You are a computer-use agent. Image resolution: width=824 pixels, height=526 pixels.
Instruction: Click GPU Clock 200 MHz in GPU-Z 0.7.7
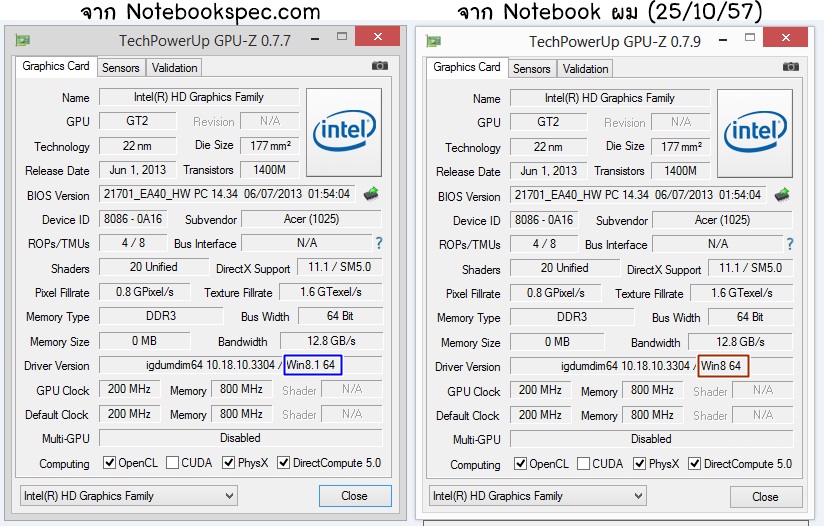tap(130, 389)
